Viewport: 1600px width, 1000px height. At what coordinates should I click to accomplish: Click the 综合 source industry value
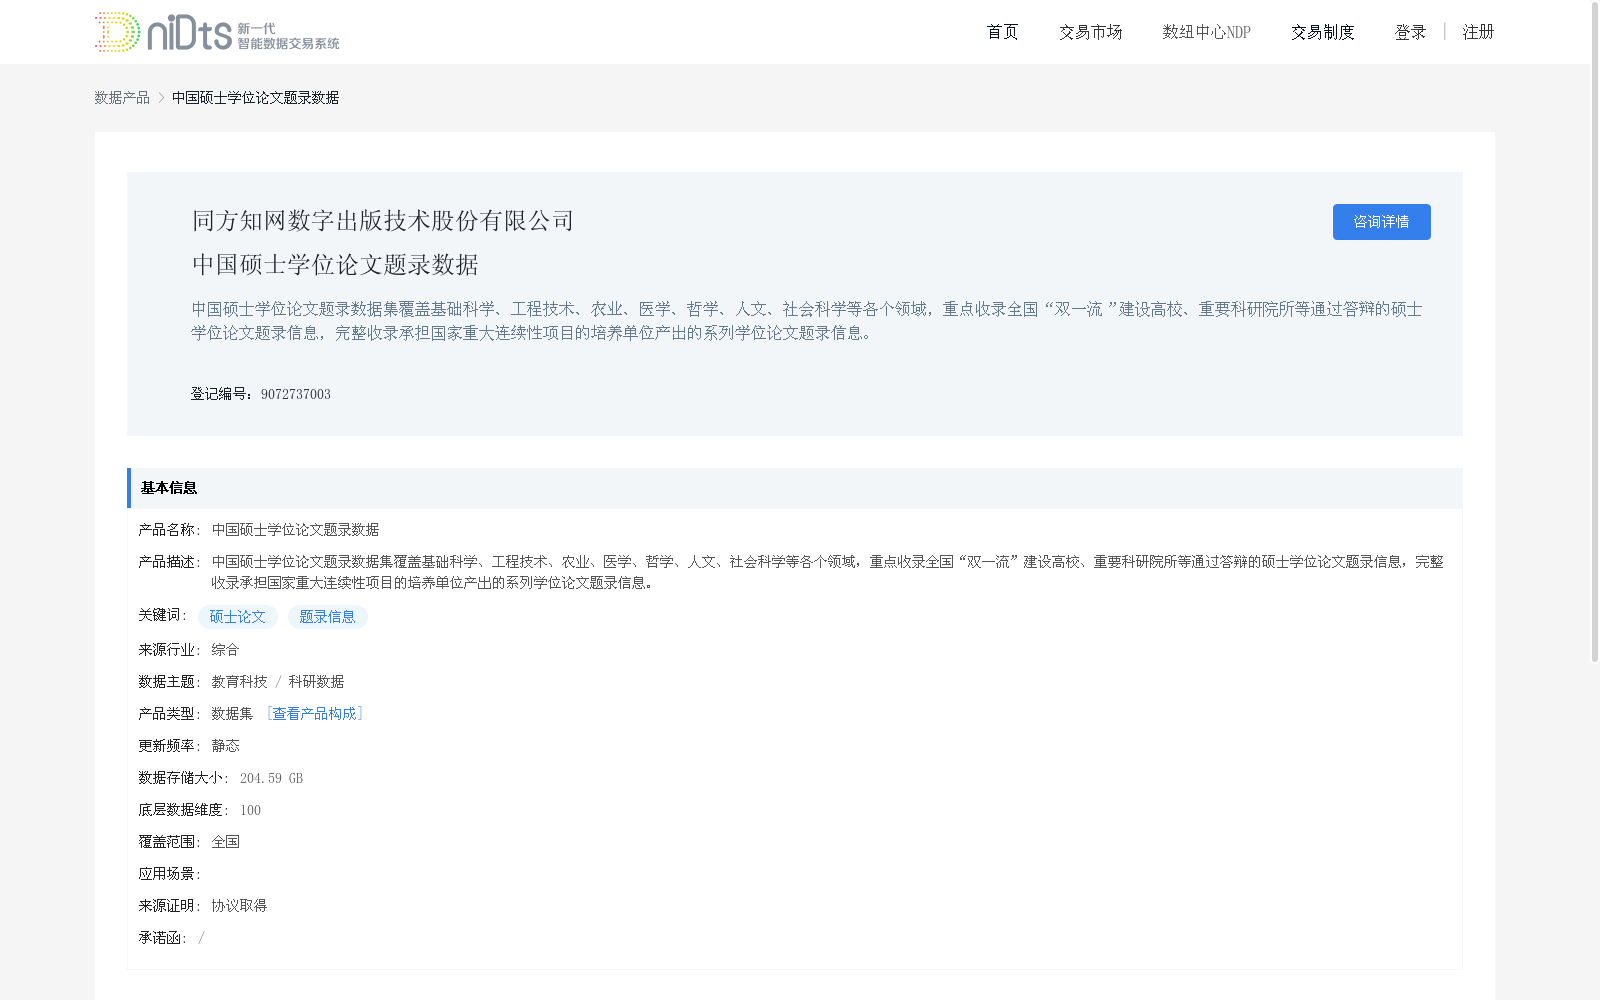coord(225,650)
